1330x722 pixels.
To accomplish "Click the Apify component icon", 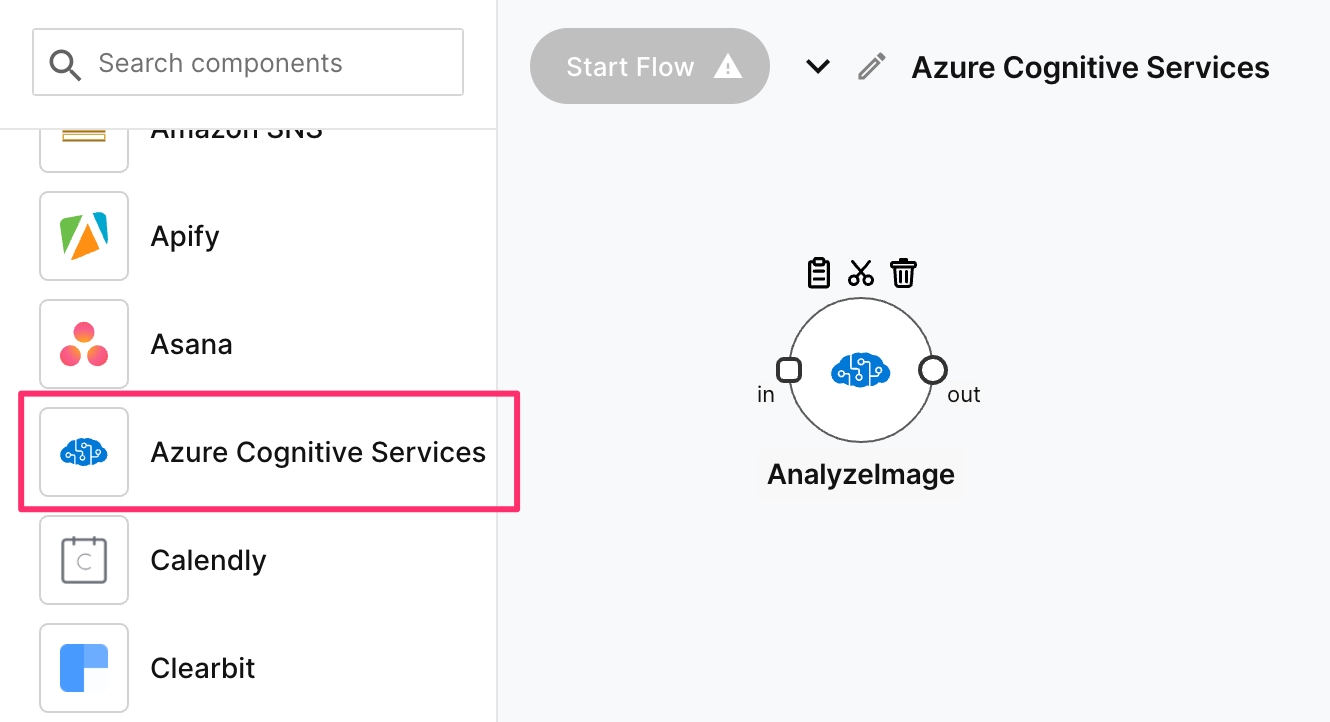I will [84, 236].
